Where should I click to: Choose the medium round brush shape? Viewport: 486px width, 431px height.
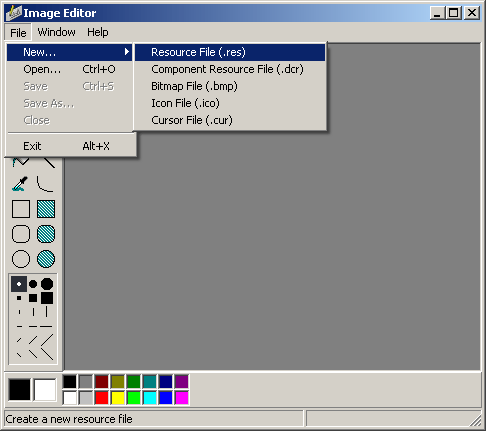click(33, 284)
